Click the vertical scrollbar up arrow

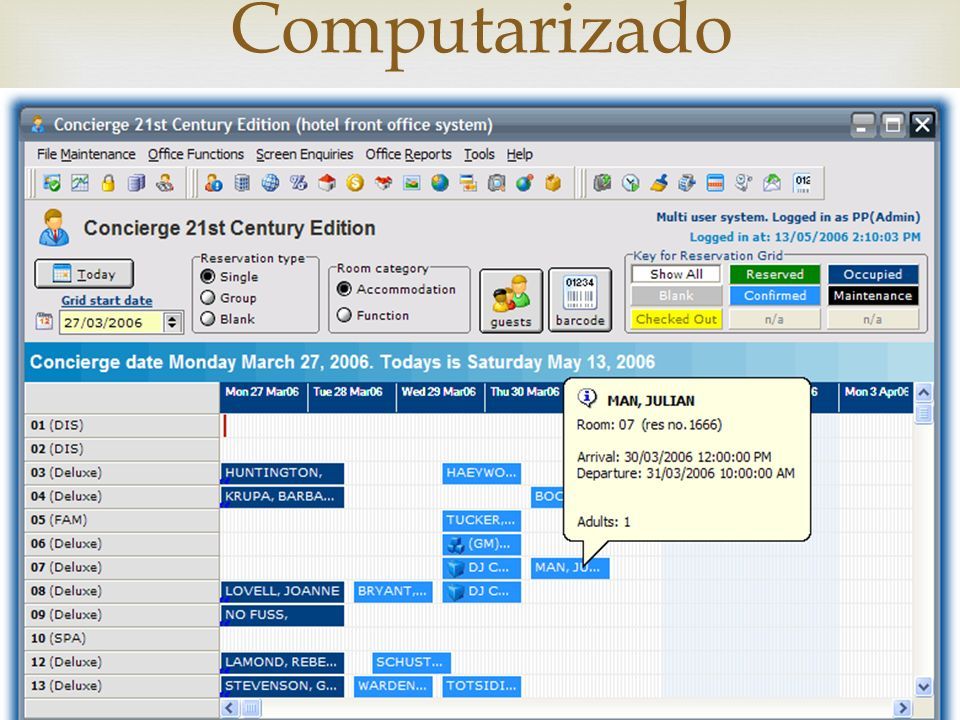(x=923, y=392)
